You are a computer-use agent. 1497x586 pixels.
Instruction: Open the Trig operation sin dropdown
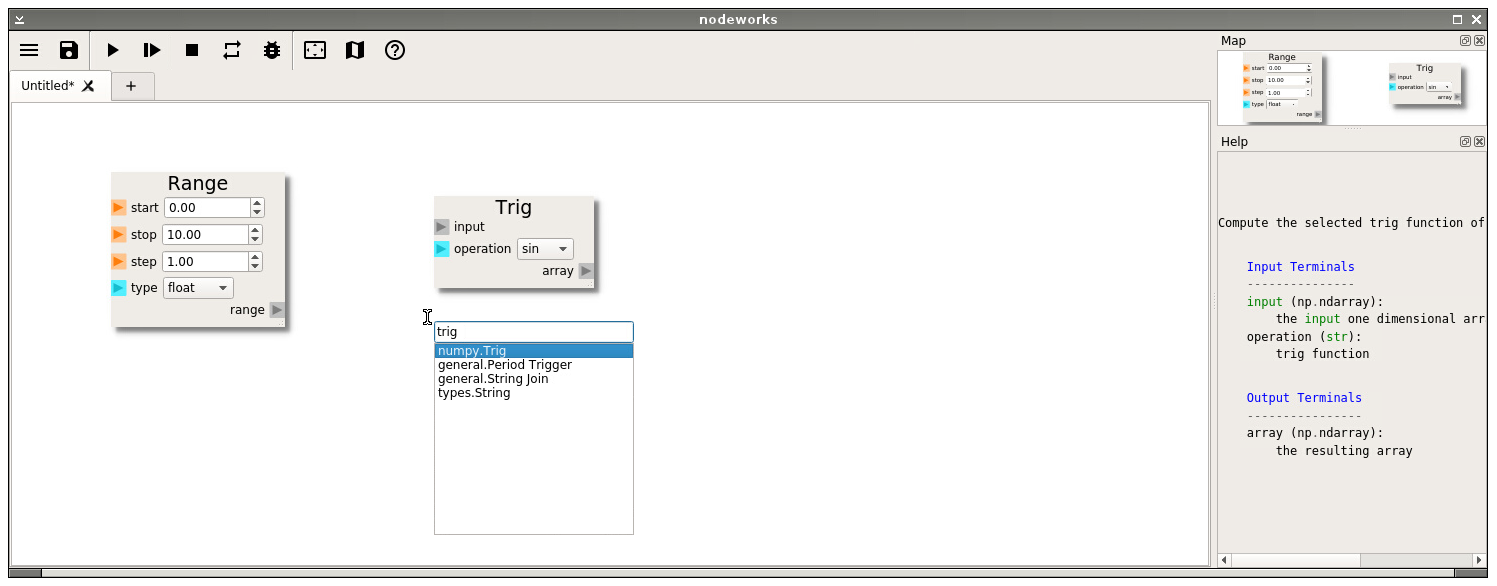pyautogui.click(x=545, y=249)
